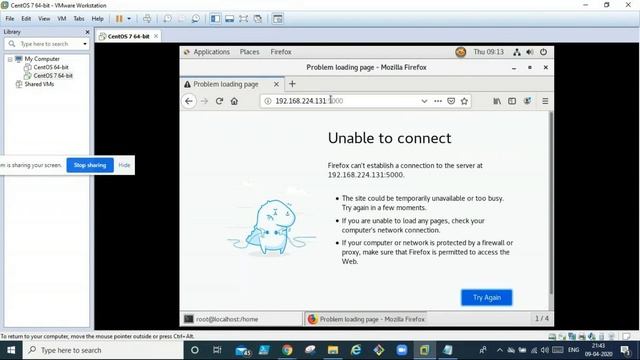Close the Library panel
The image size is (640, 360).
coord(87,32)
